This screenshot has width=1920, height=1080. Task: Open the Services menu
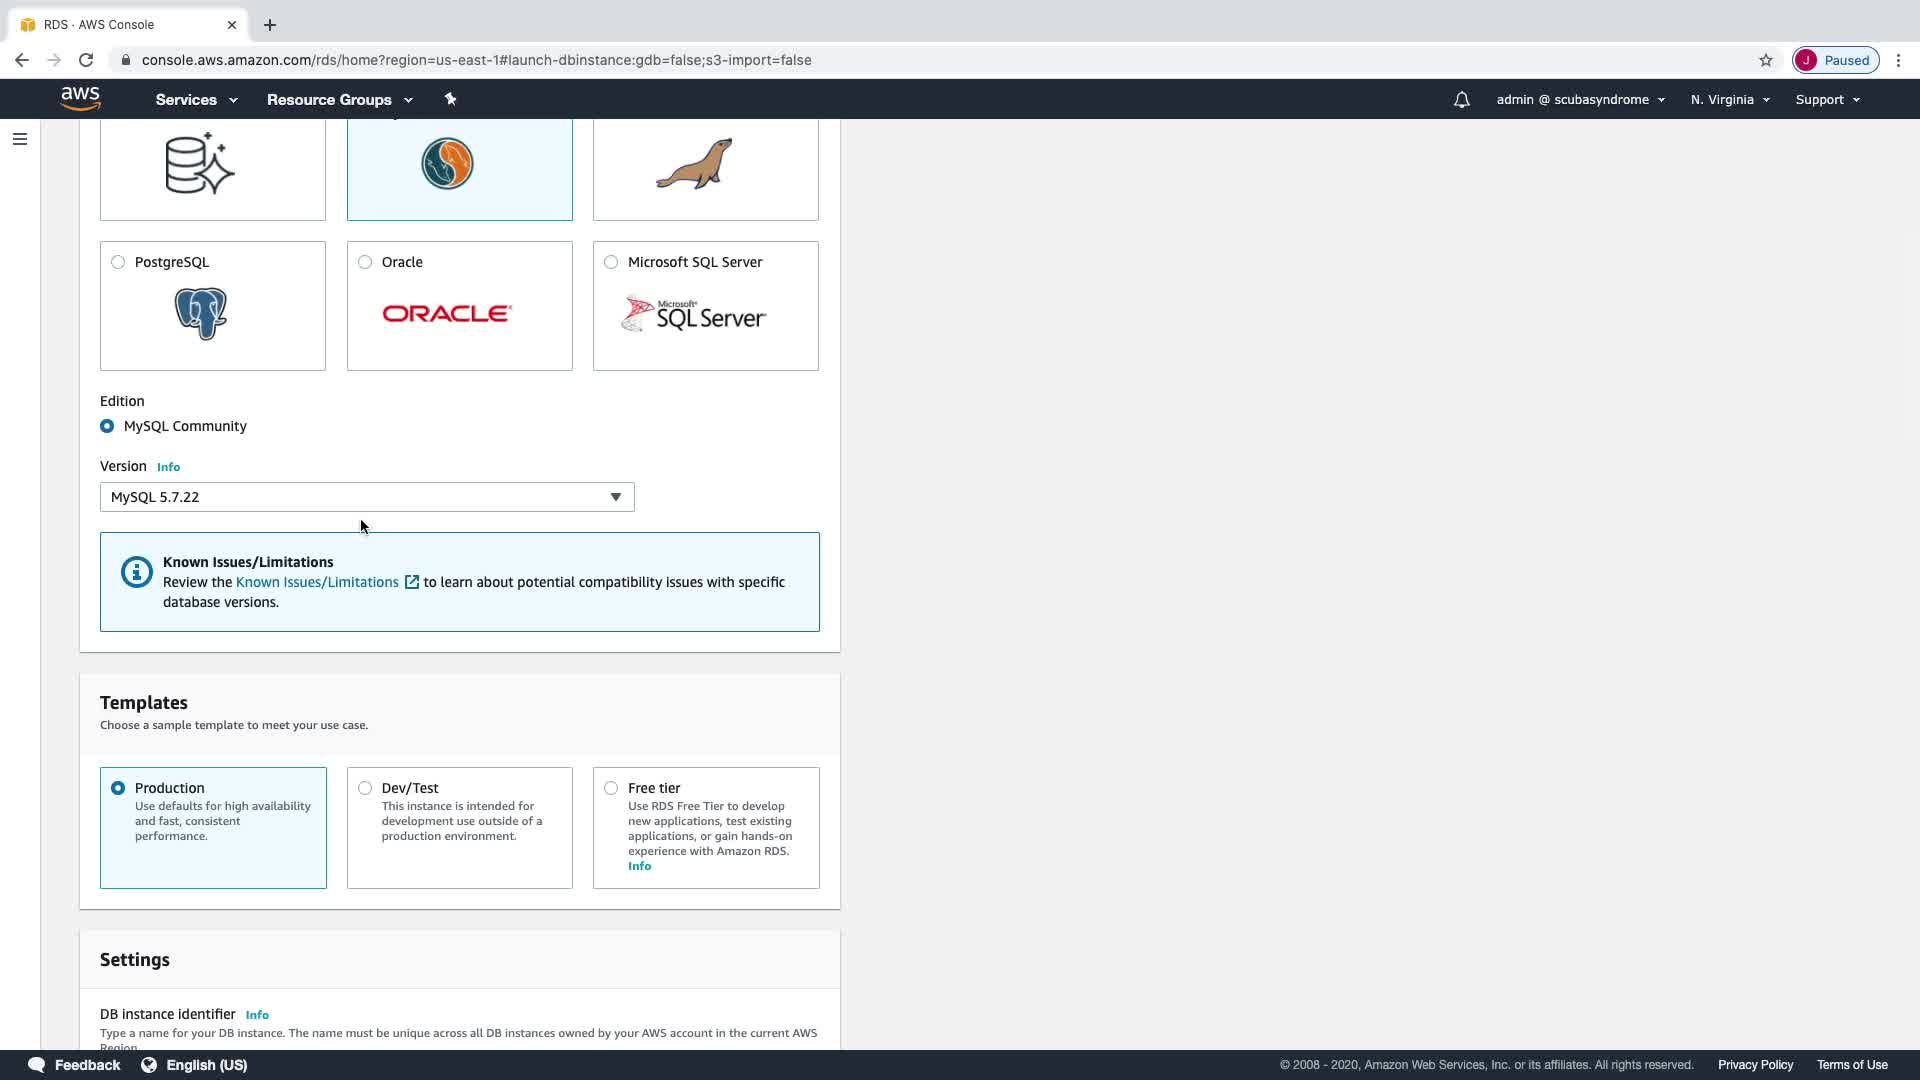196,100
